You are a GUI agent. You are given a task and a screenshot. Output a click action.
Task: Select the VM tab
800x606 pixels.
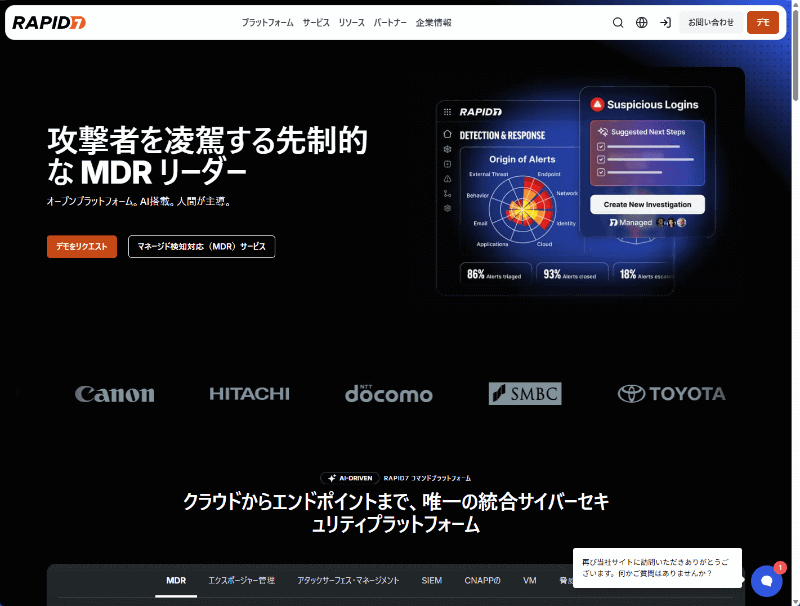click(x=530, y=580)
